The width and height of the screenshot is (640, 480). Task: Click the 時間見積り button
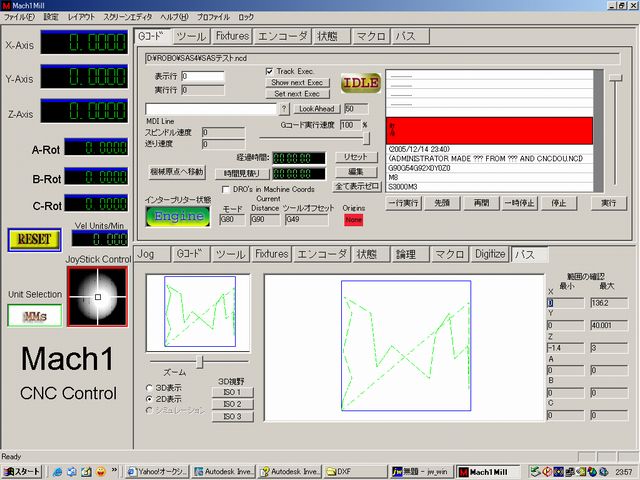click(x=242, y=174)
